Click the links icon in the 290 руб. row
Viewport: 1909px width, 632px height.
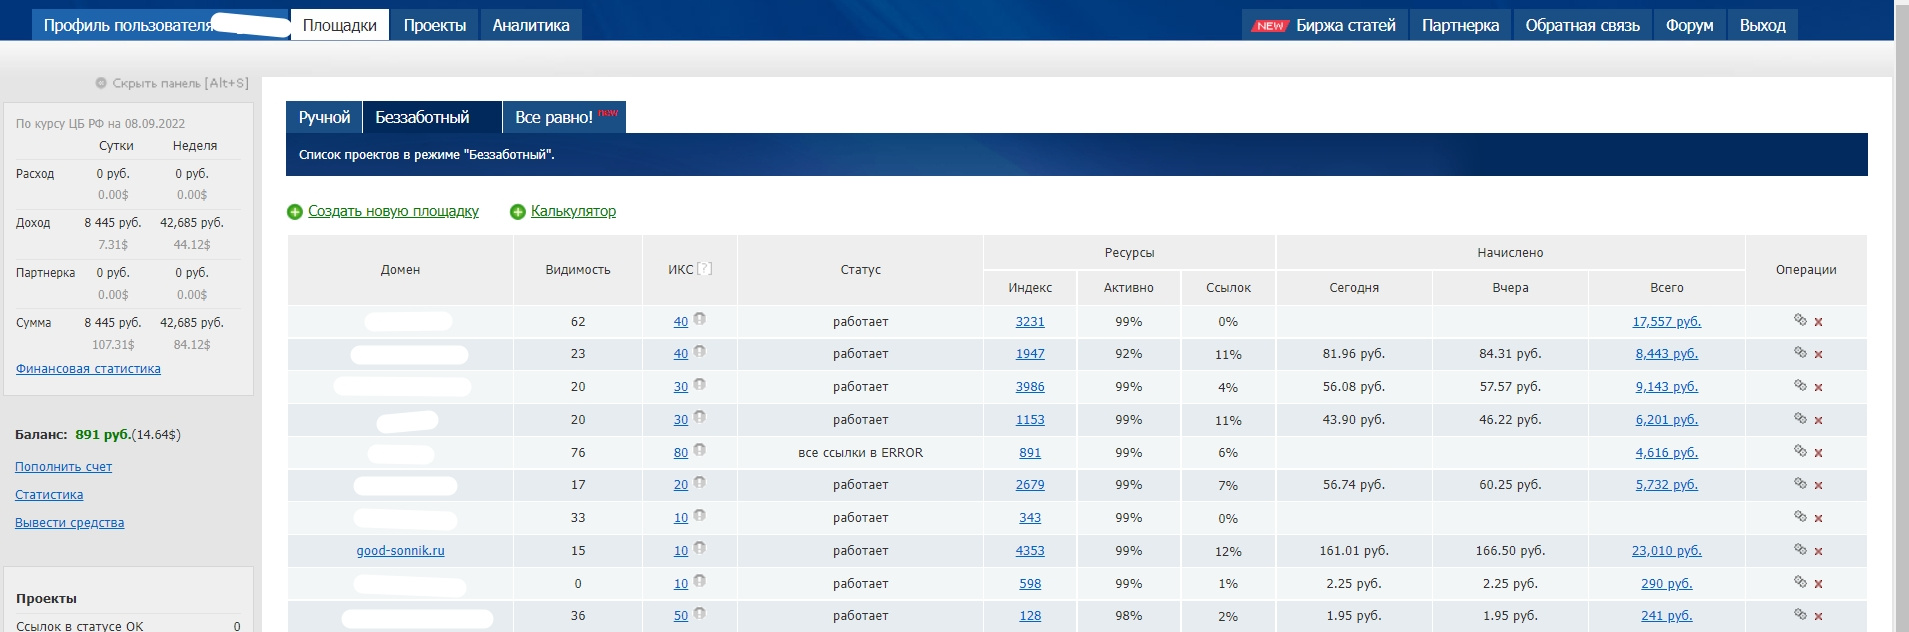[x=1800, y=581]
